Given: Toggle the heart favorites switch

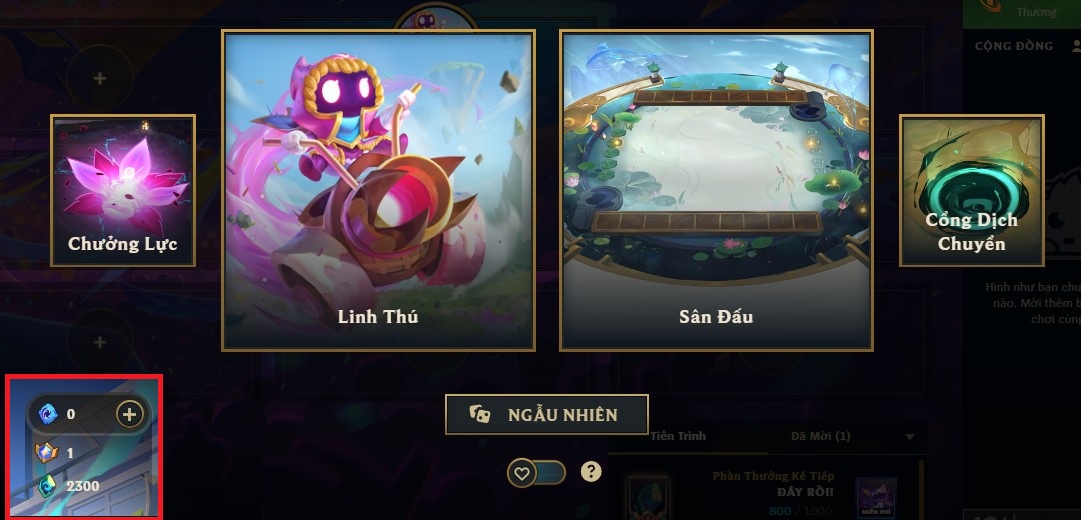Looking at the screenshot, I should (536, 473).
